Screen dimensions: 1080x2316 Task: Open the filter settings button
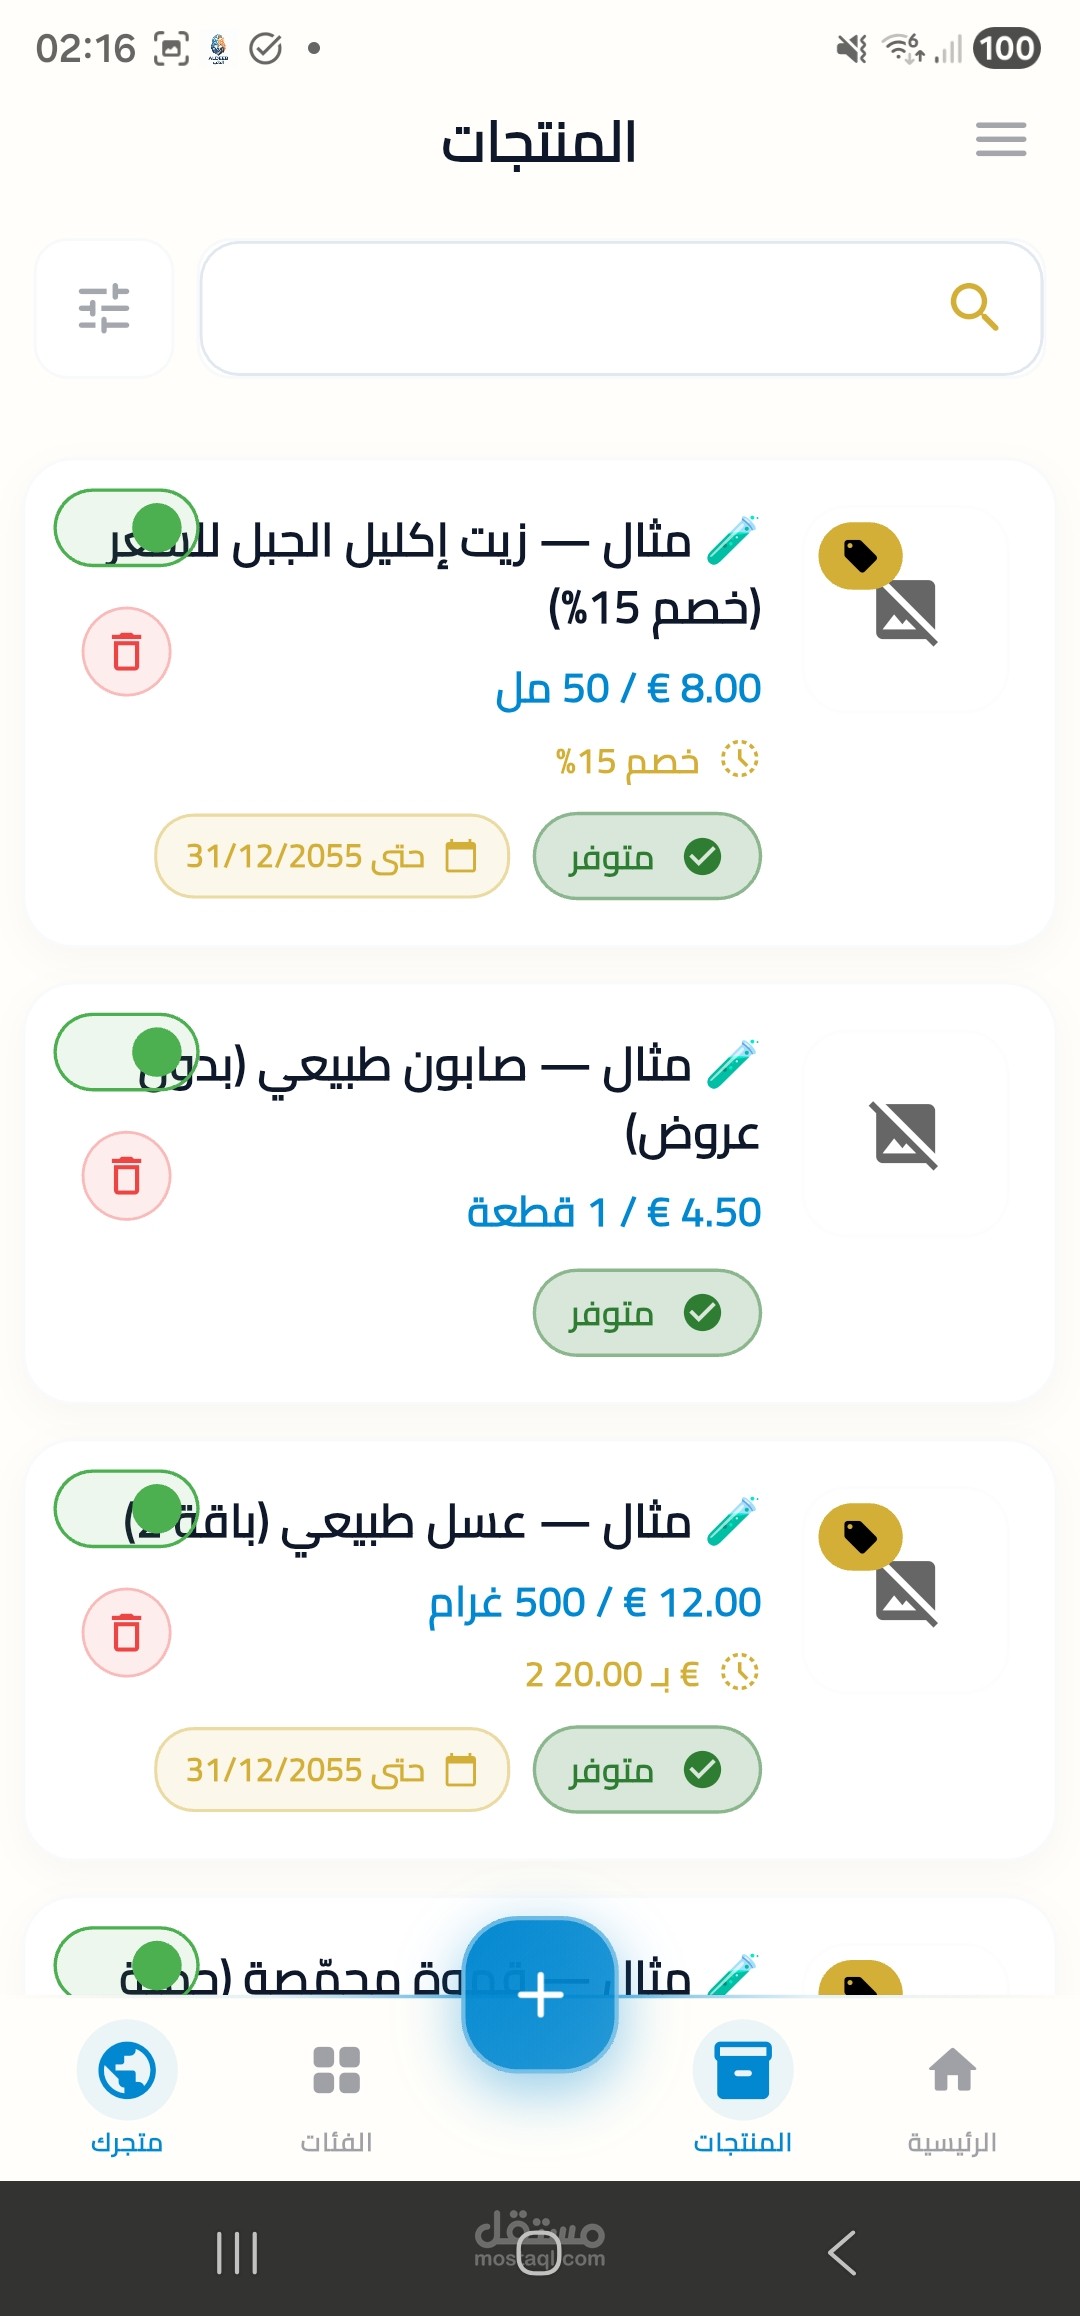tap(104, 308)
